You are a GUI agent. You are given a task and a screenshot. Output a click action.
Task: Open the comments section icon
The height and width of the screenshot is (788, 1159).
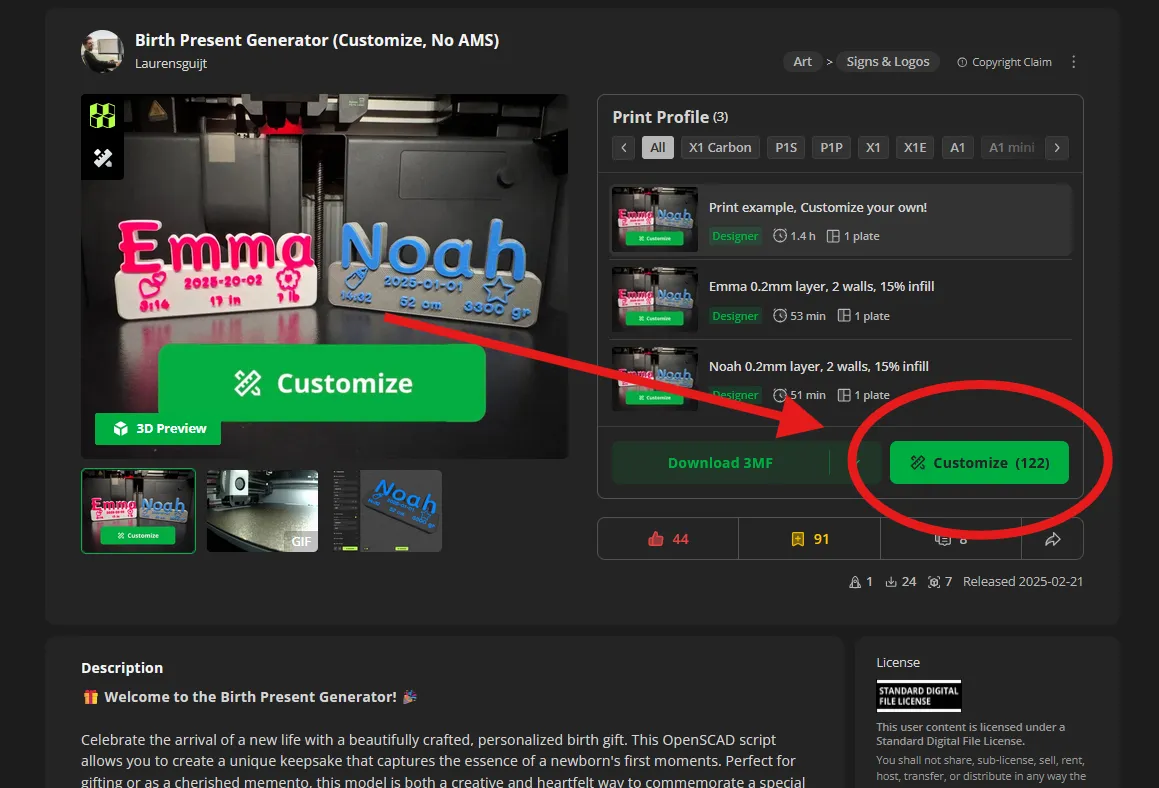coord(941,539)
